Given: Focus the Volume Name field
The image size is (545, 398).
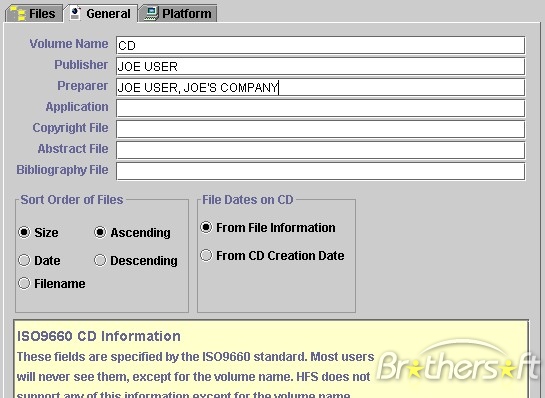Looking at the screenshot, I should (320, 46).
